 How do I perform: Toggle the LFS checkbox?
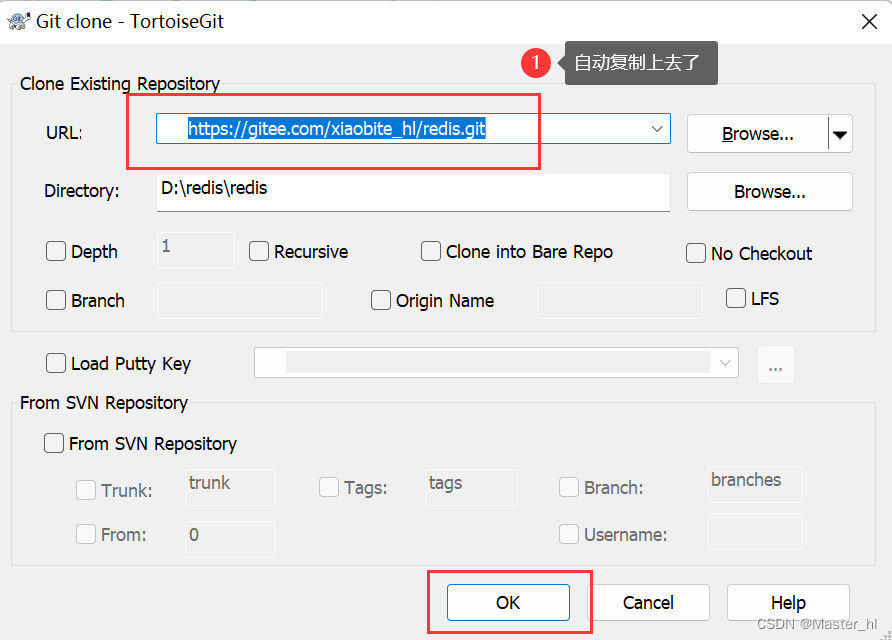pos(736,298)
